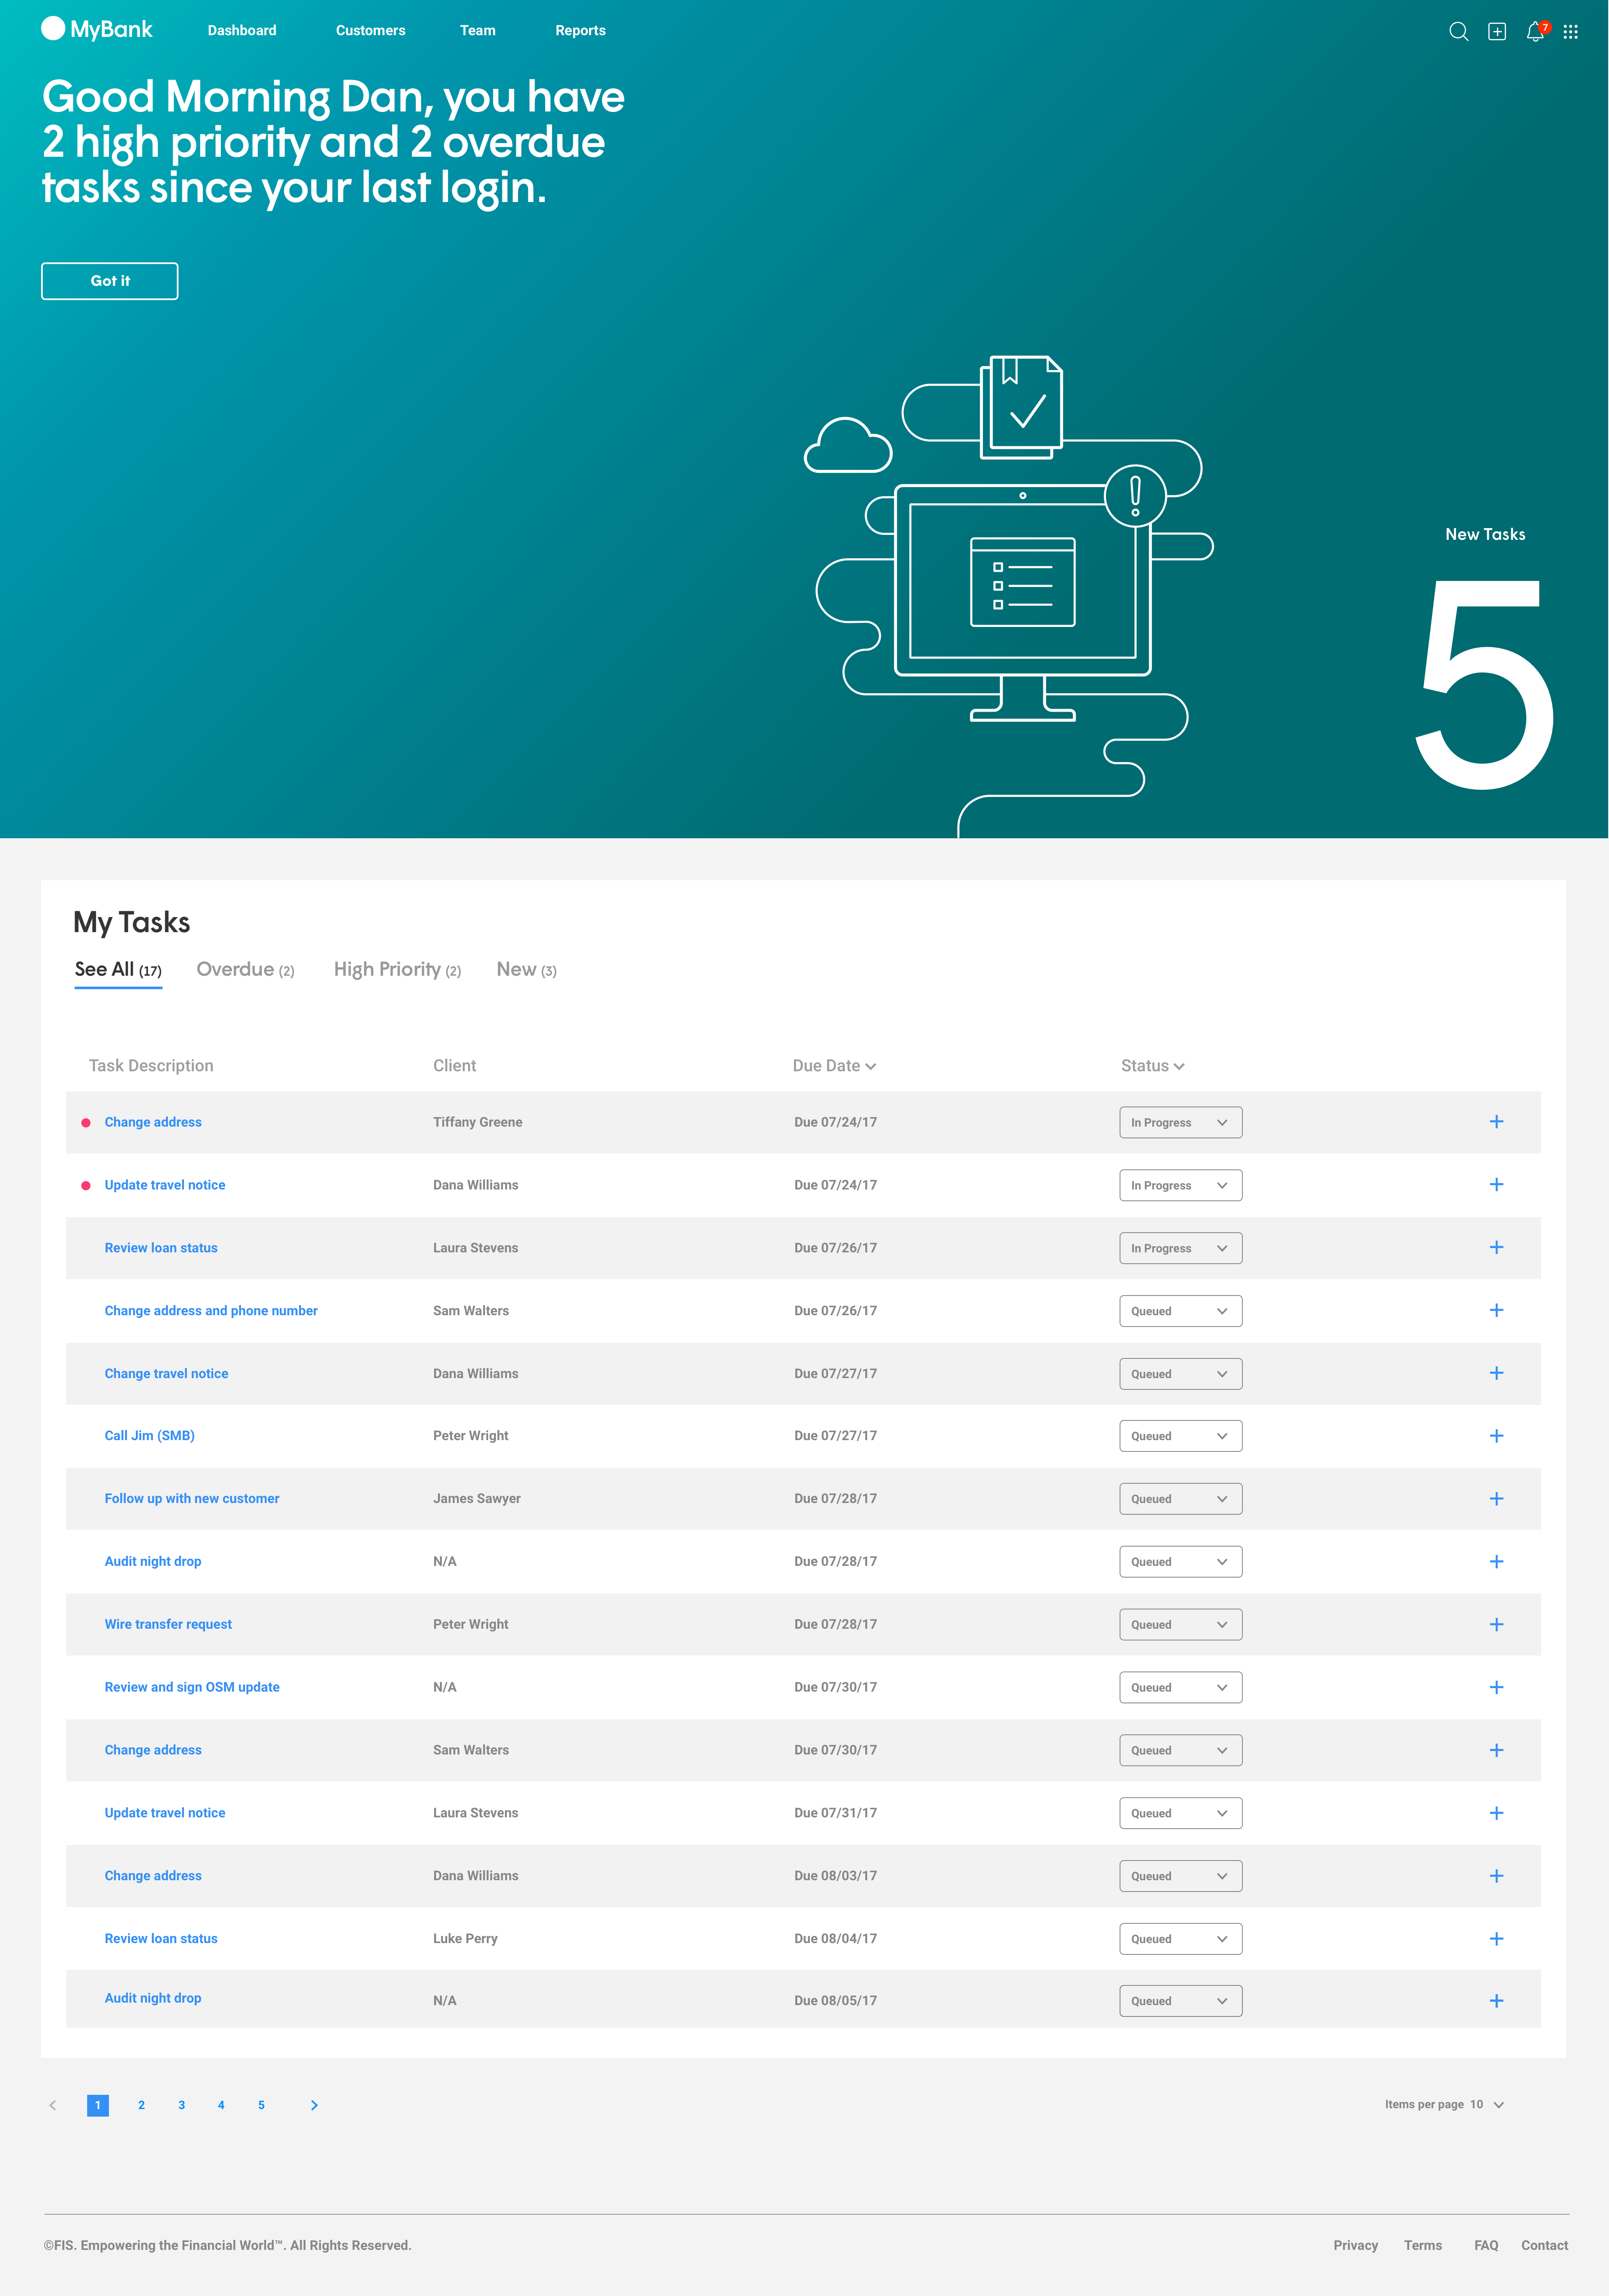Switch to the Overdue tab
This screenshot has height=2296, width=1609.
pyautogui.click(x=245, y=970)
